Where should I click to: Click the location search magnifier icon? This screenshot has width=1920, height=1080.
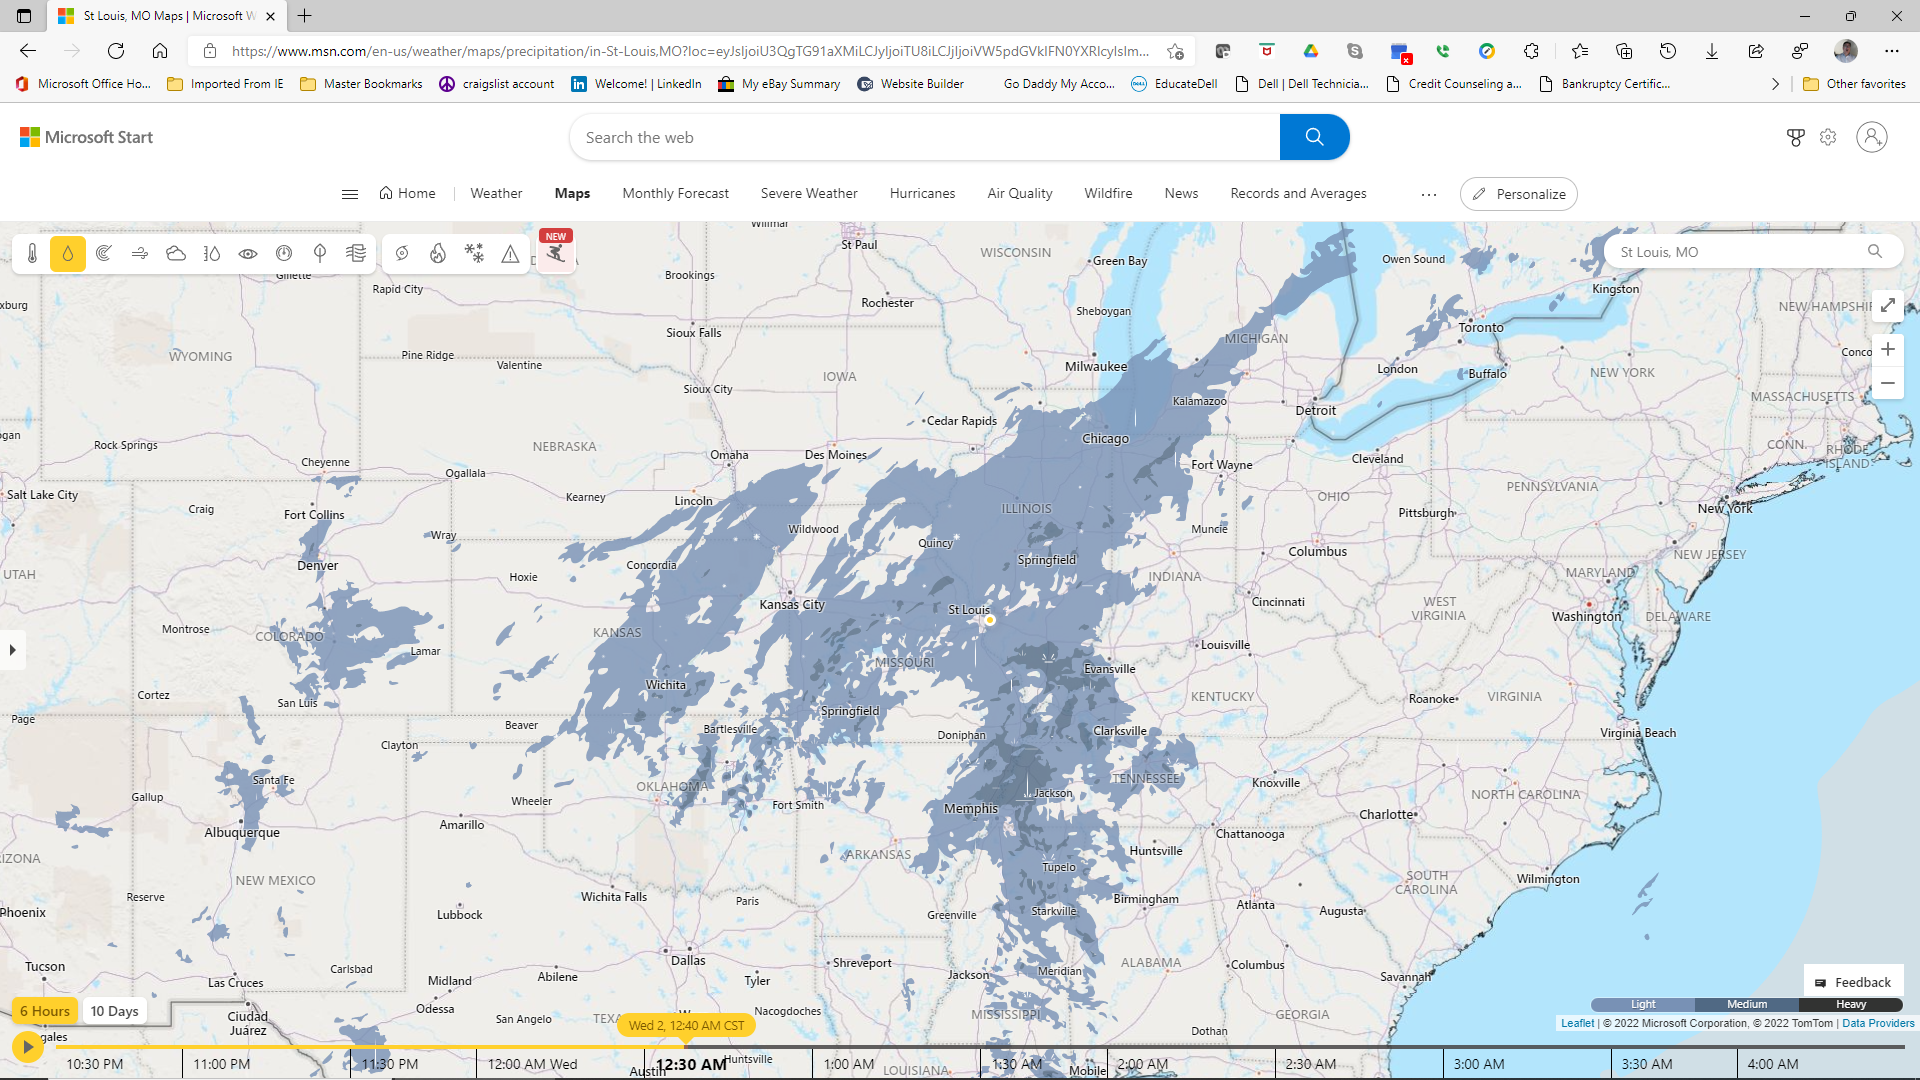[1875, 252]
